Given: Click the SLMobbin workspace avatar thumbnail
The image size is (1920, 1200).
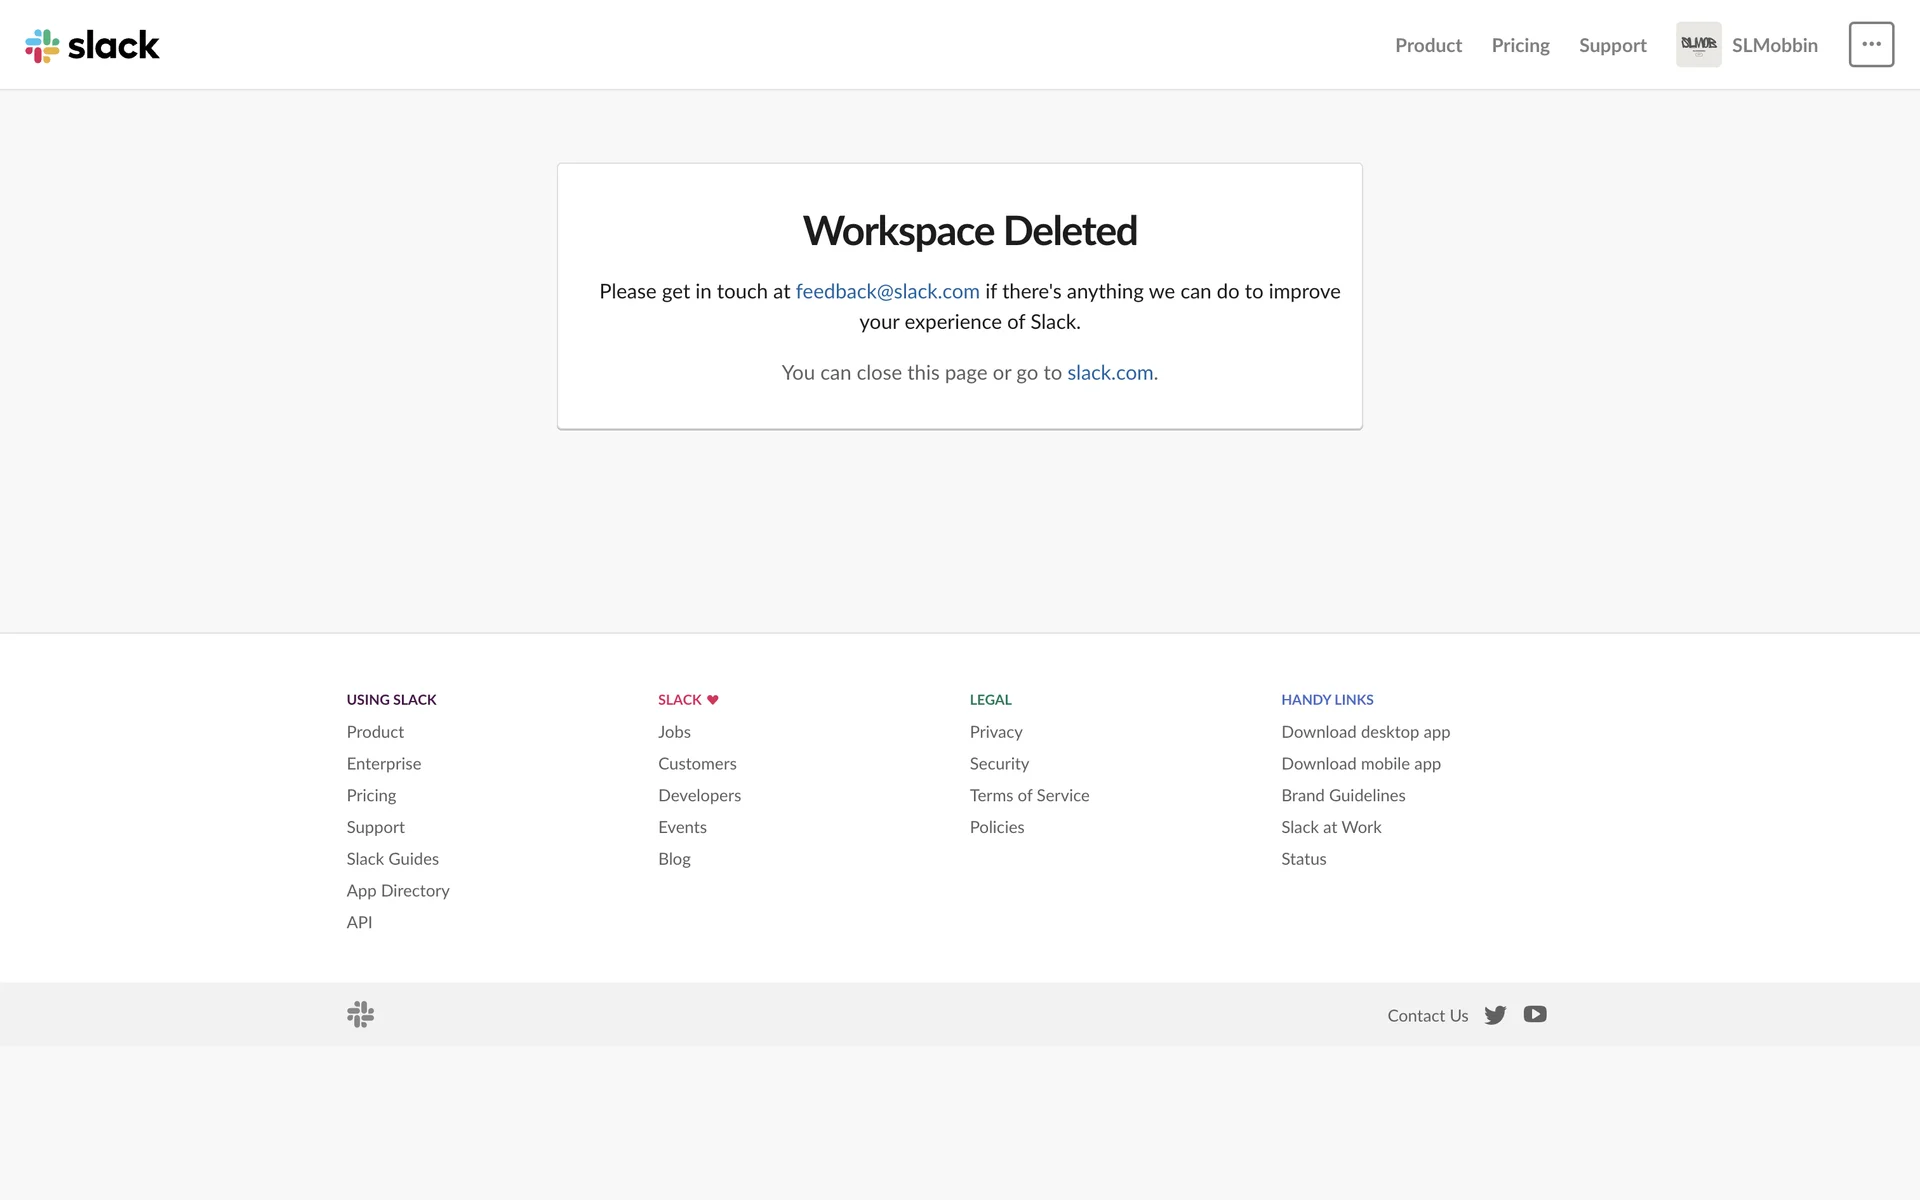Looking at the screenshot, I should click(x=1698, y=45).
